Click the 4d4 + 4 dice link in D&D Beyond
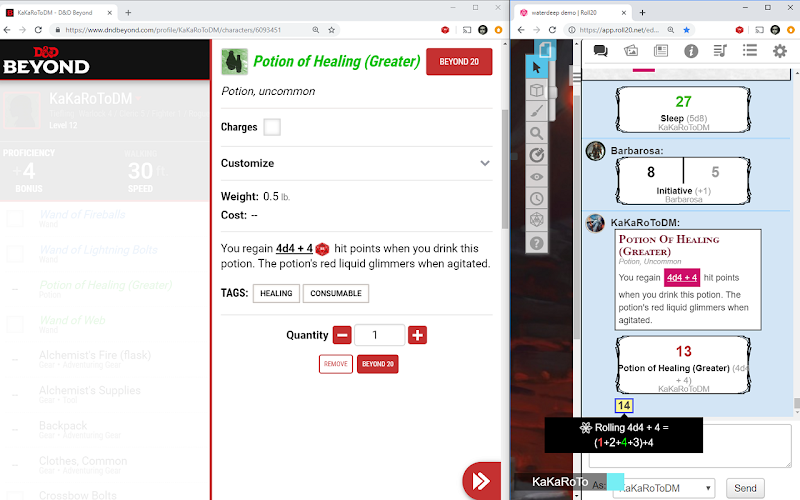Screen dimensions: 800x500 tap(294, 248)
